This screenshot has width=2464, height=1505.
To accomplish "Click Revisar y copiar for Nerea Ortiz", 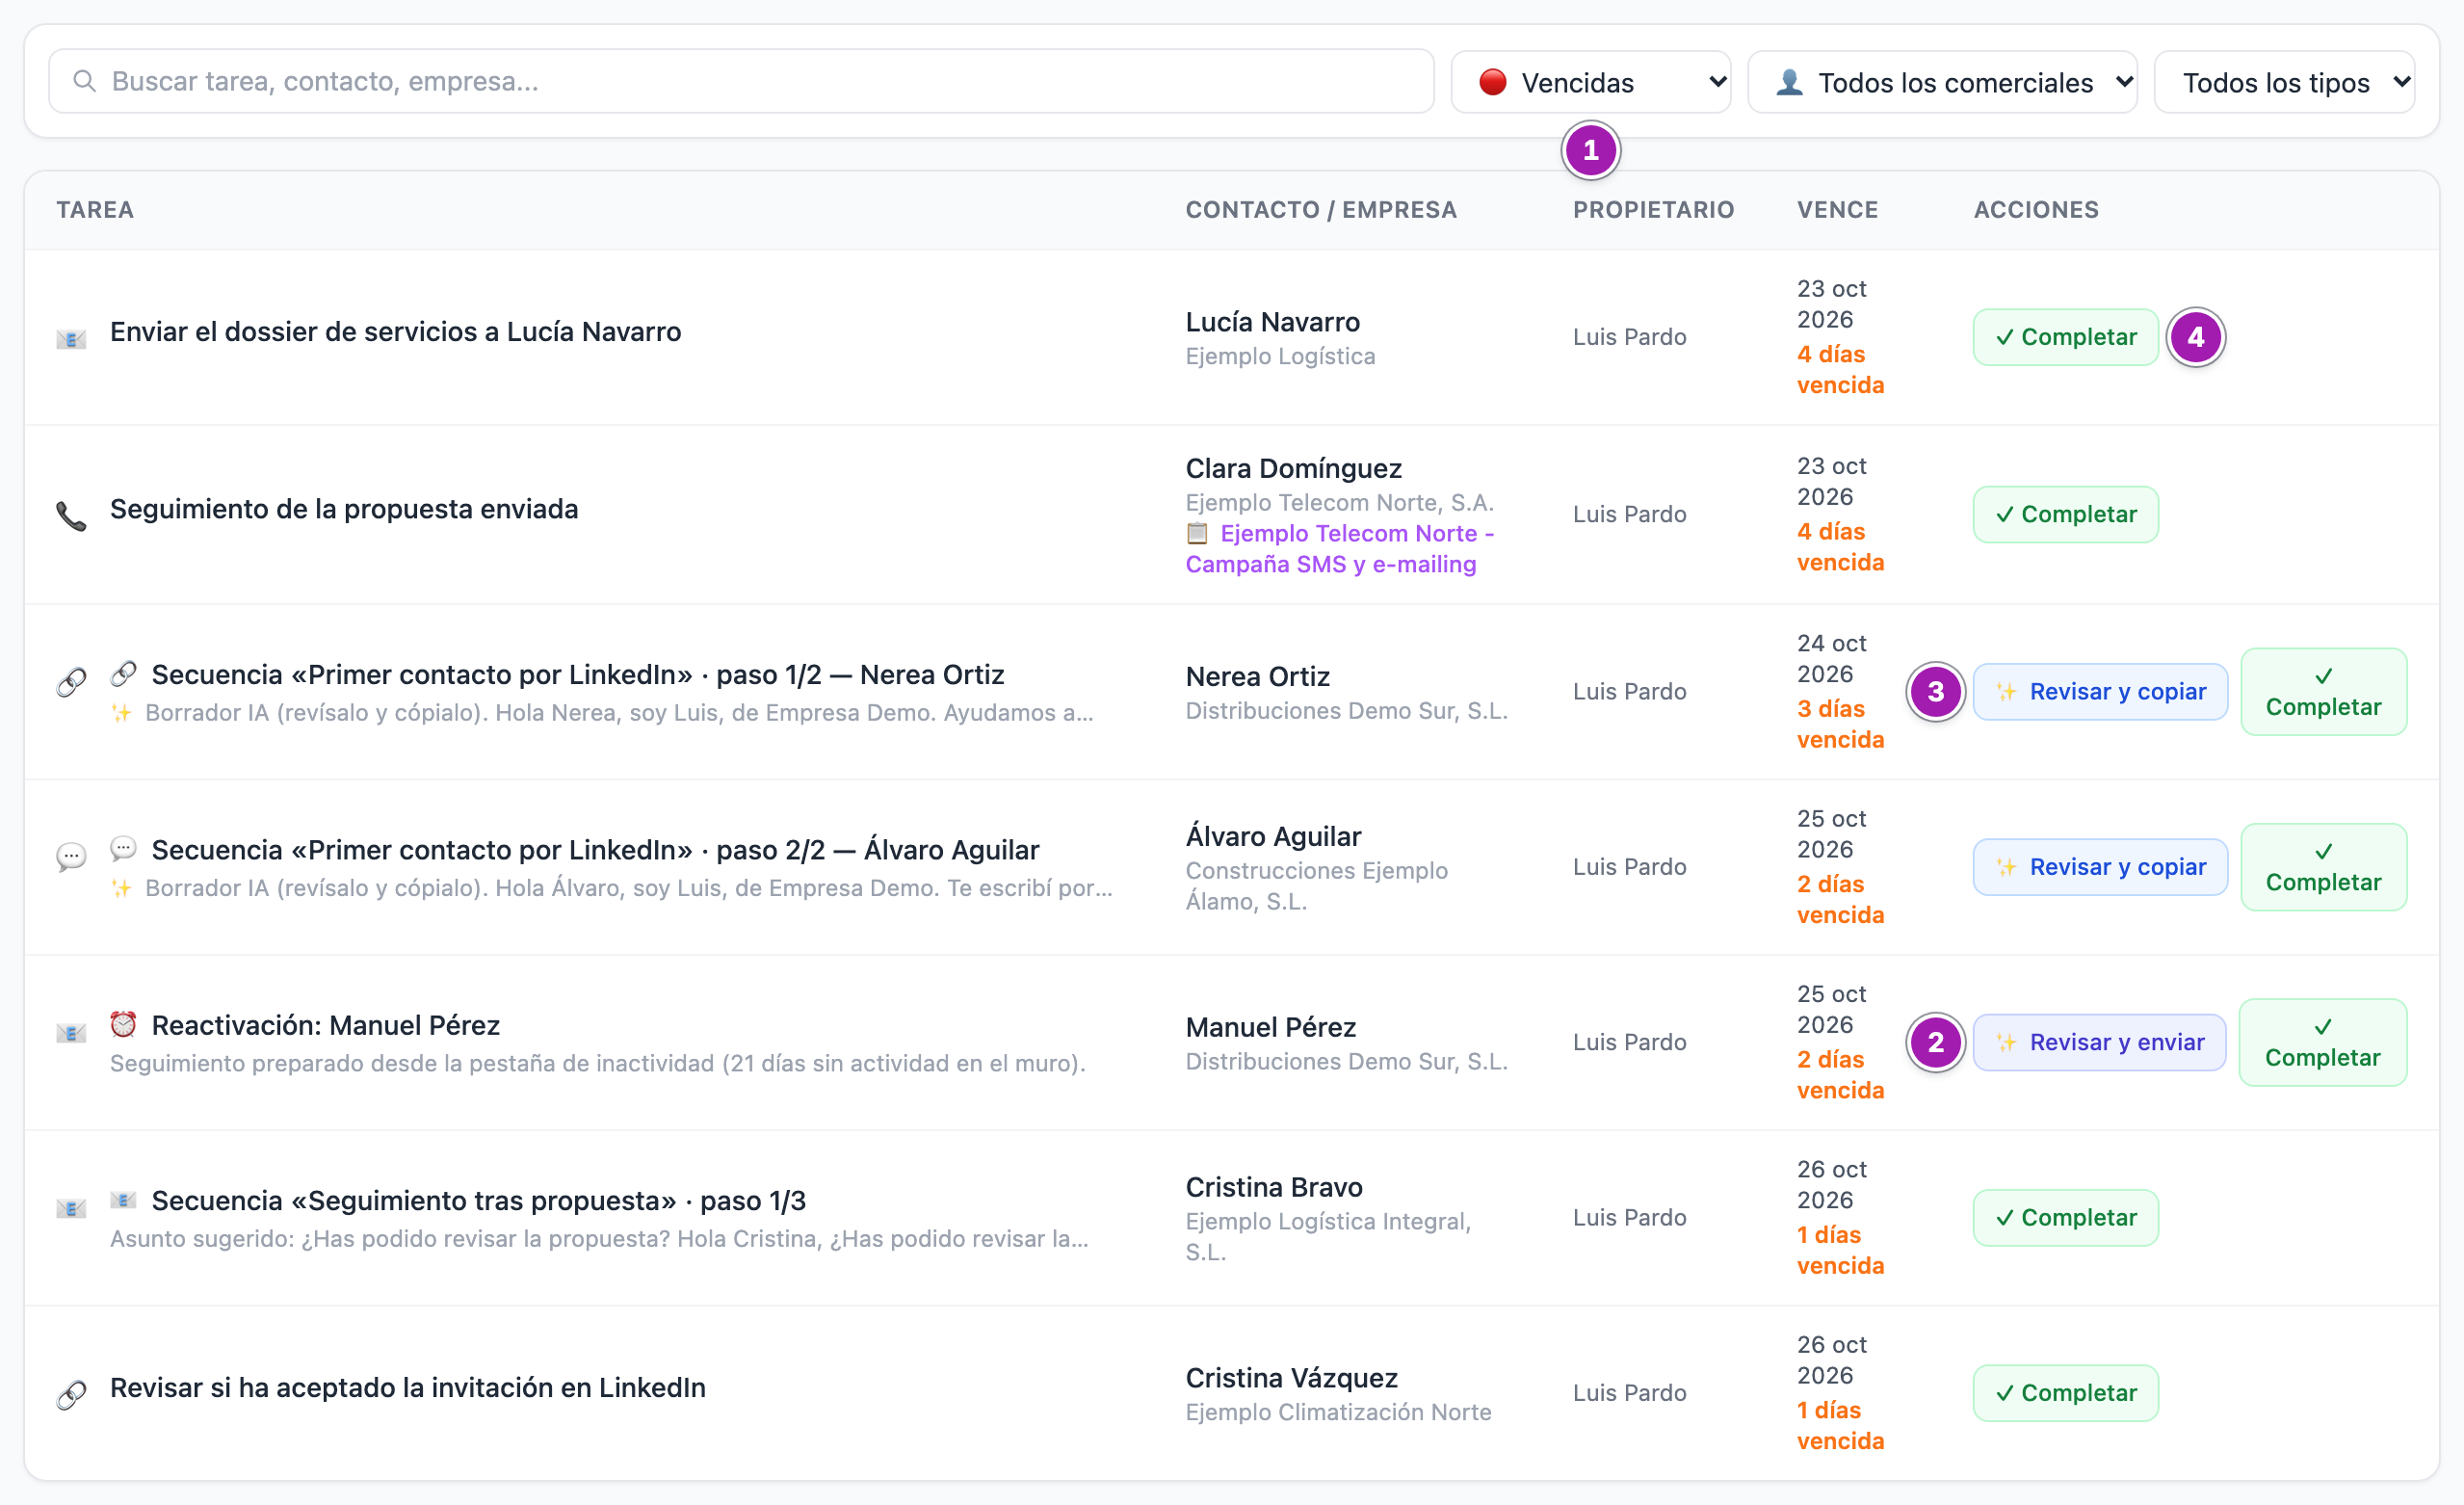I will [2100, 691].
